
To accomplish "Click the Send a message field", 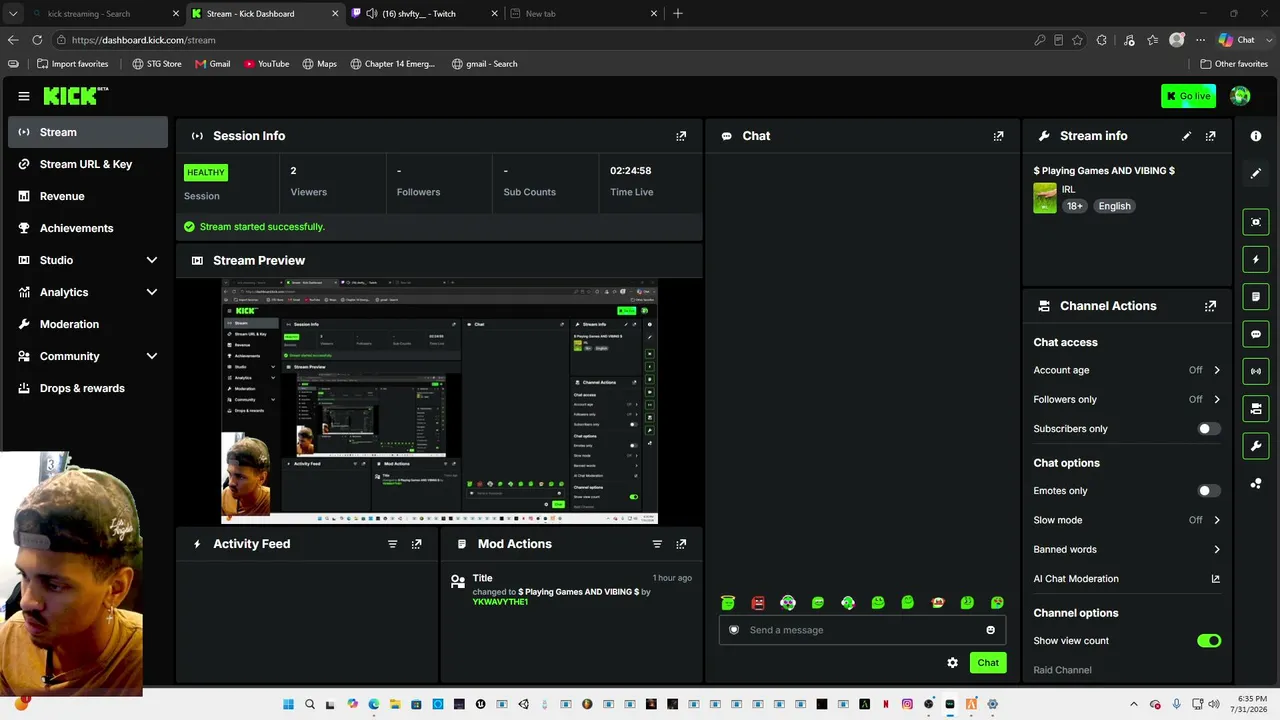I will pos(862,630).
